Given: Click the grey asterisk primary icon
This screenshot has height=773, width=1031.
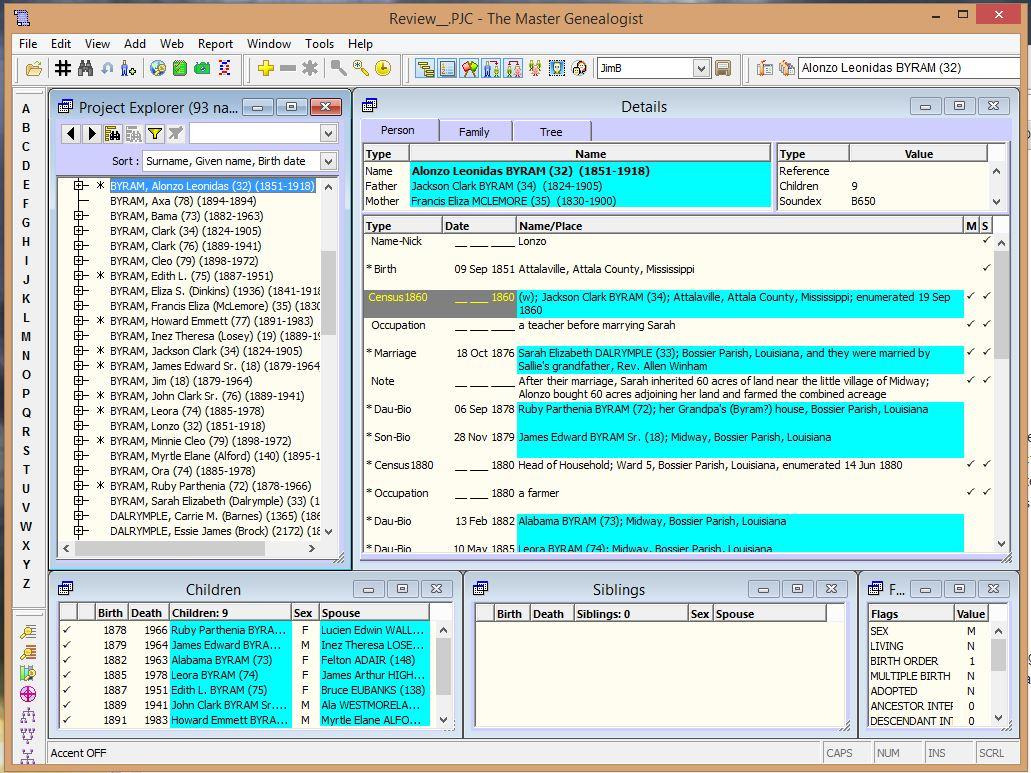Looking at the screenshot, I should (x=310, y=68).
